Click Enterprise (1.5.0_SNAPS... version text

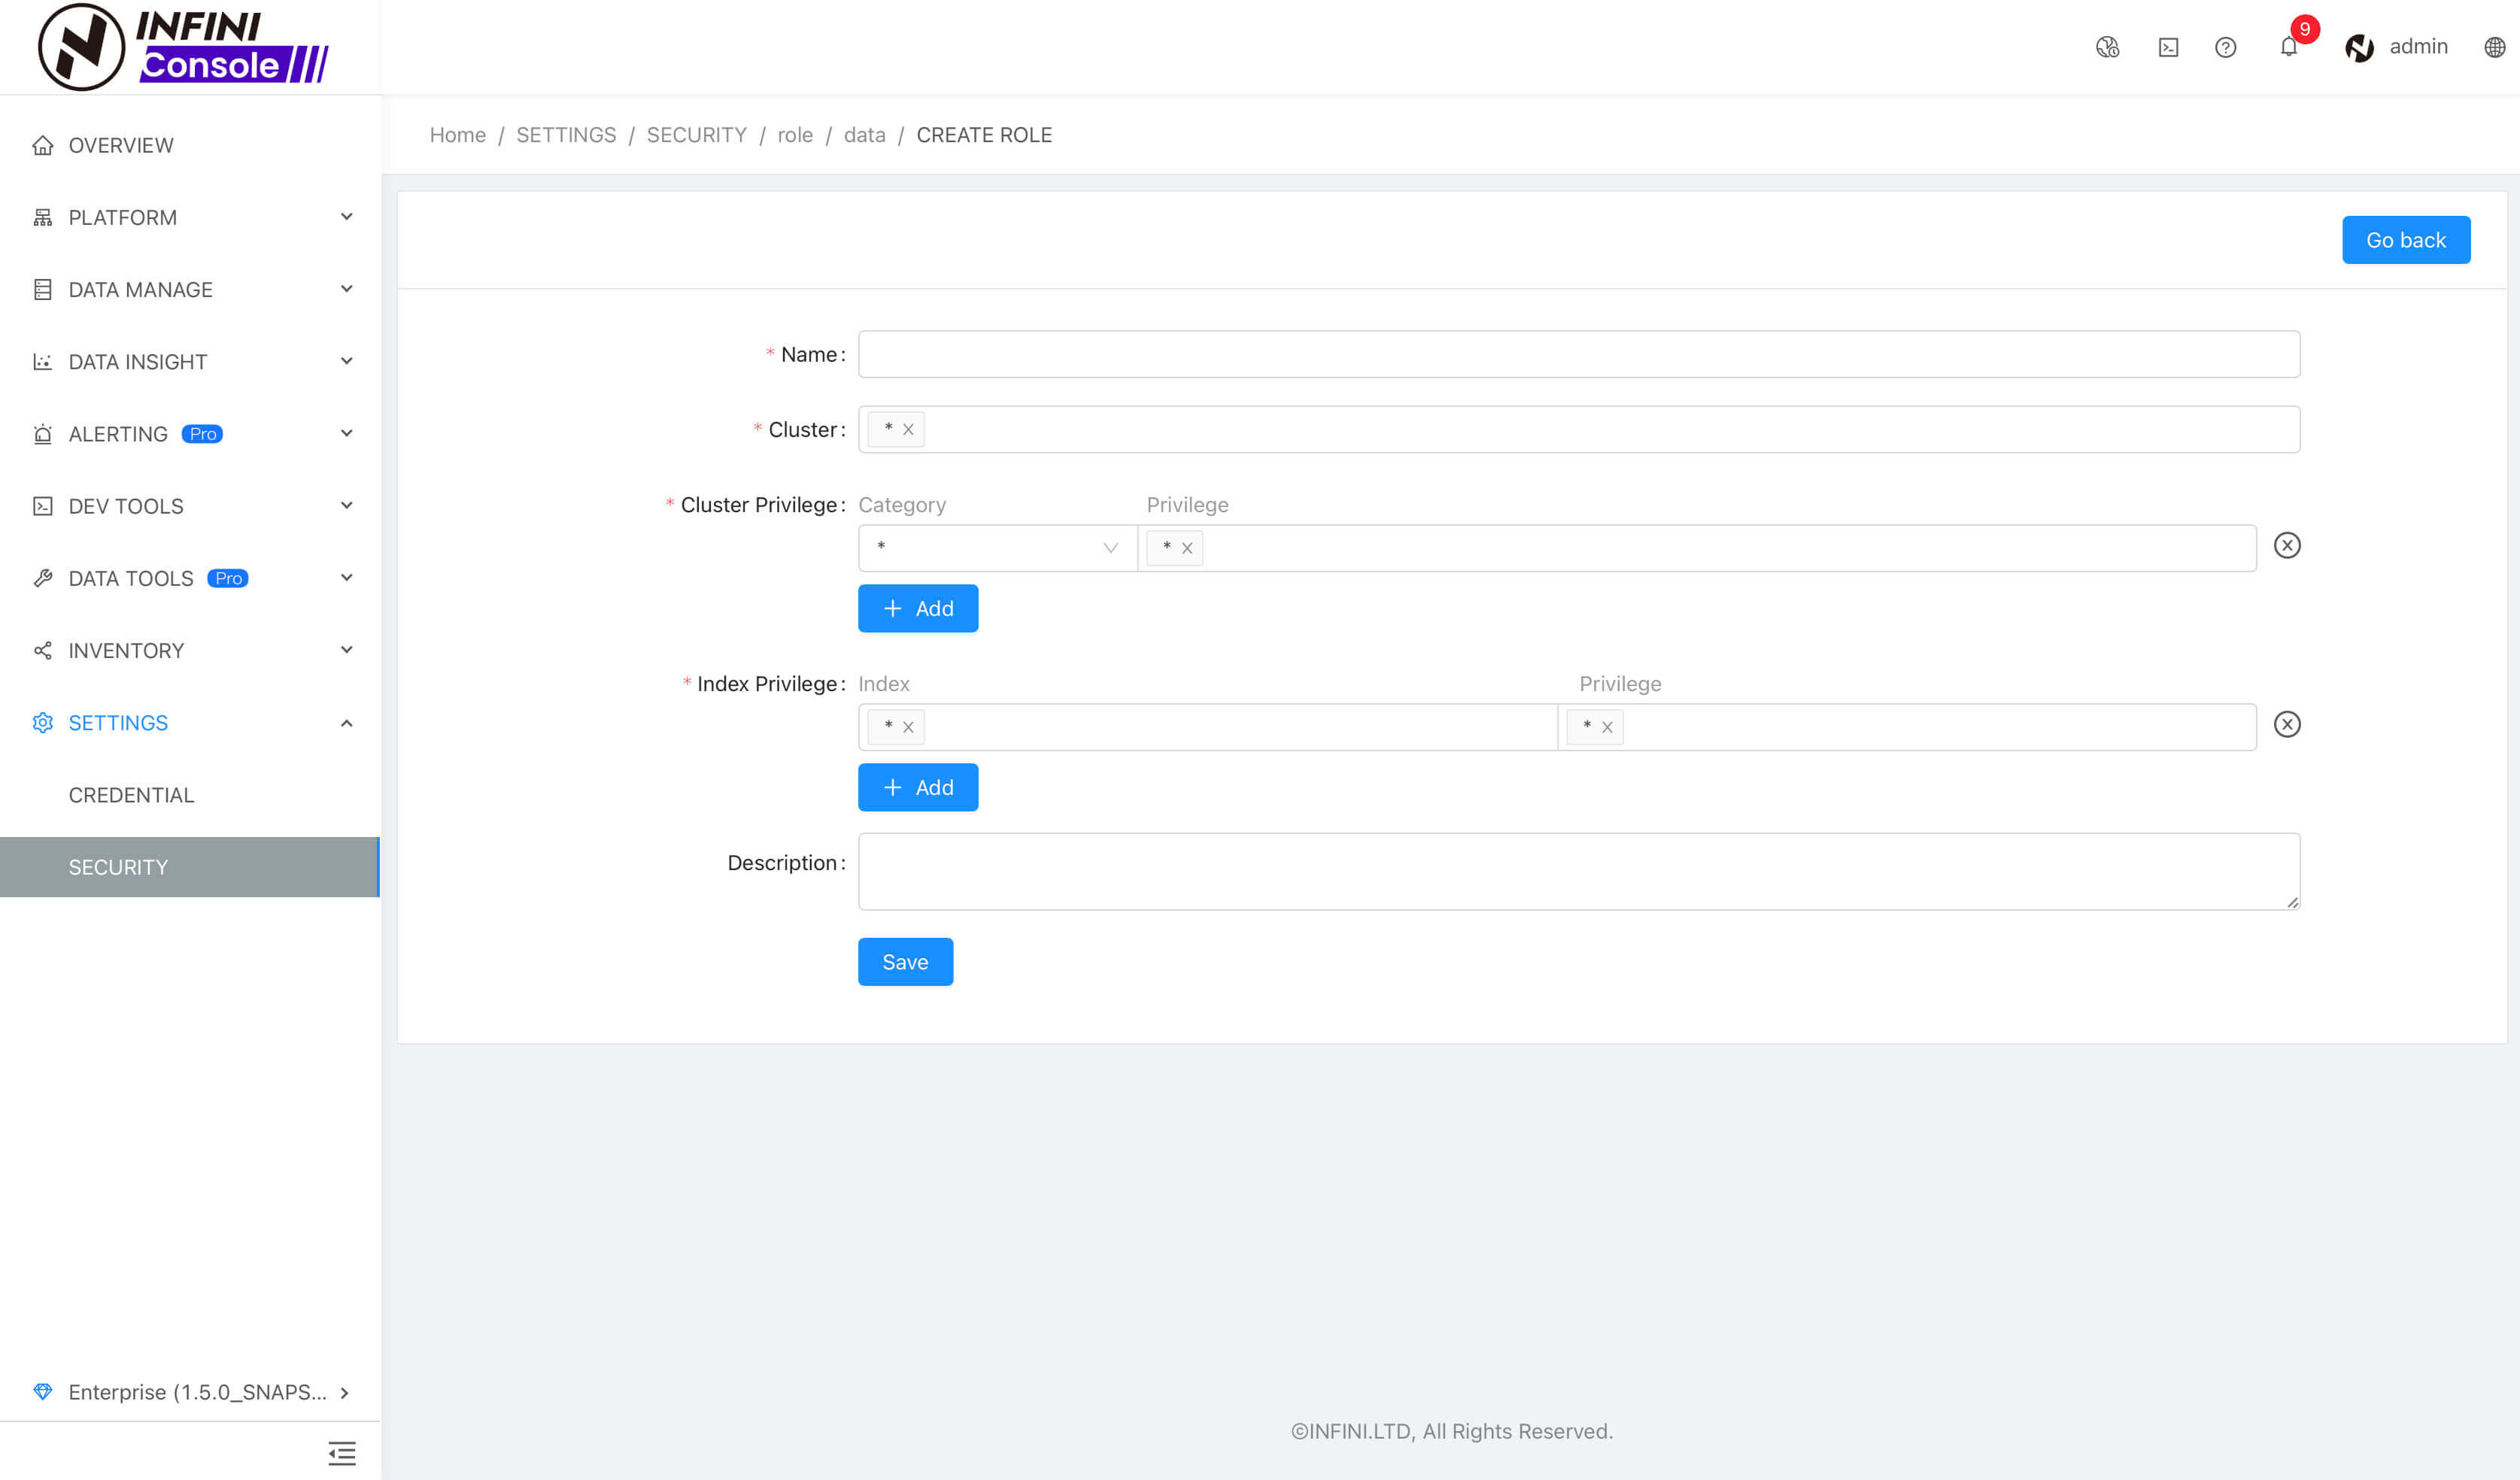click(x=197, y=1392)
